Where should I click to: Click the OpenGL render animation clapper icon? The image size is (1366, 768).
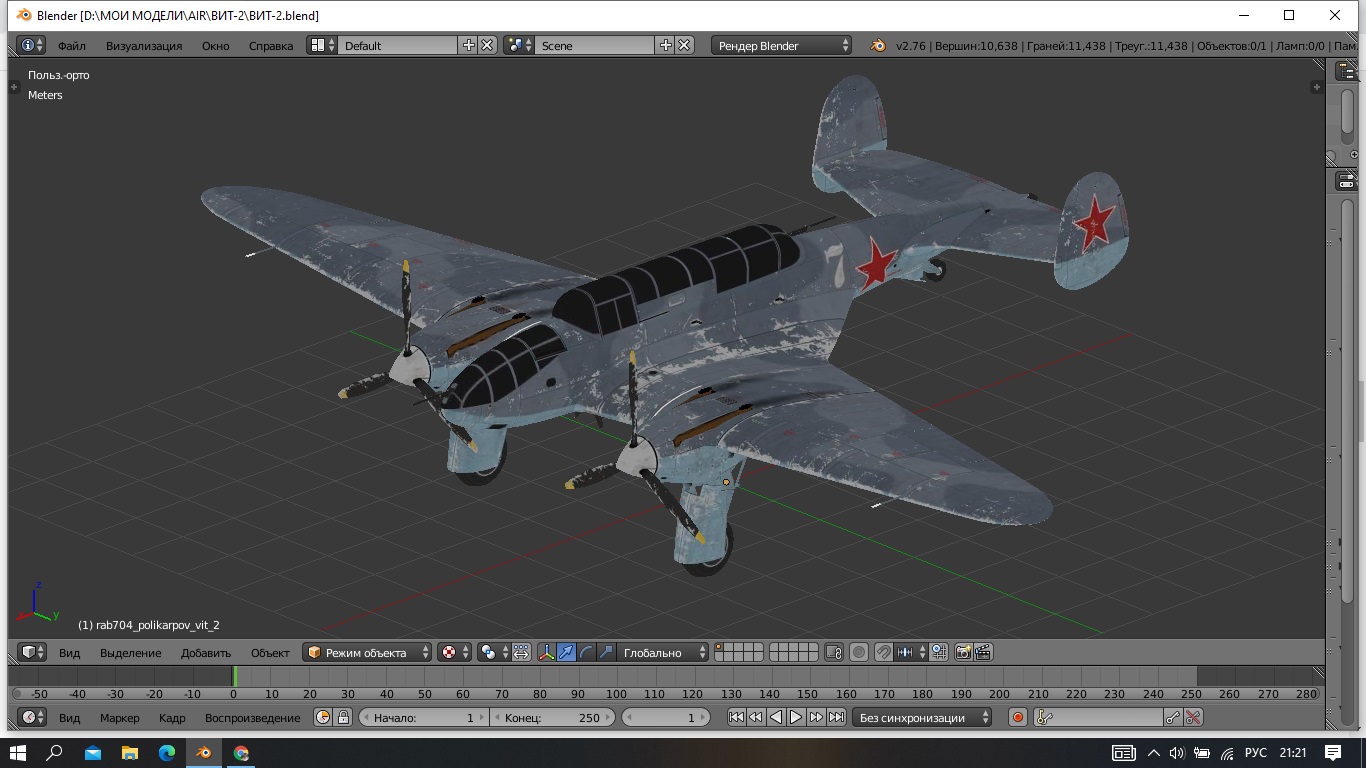pyautogui.click(x=983, y=652)
